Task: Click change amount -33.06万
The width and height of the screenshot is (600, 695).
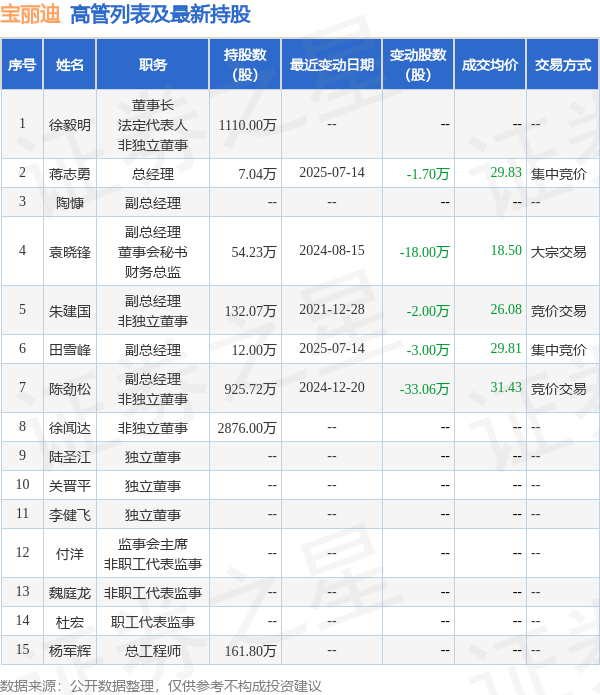Action: pyautogui.click(x=425, y=389)
